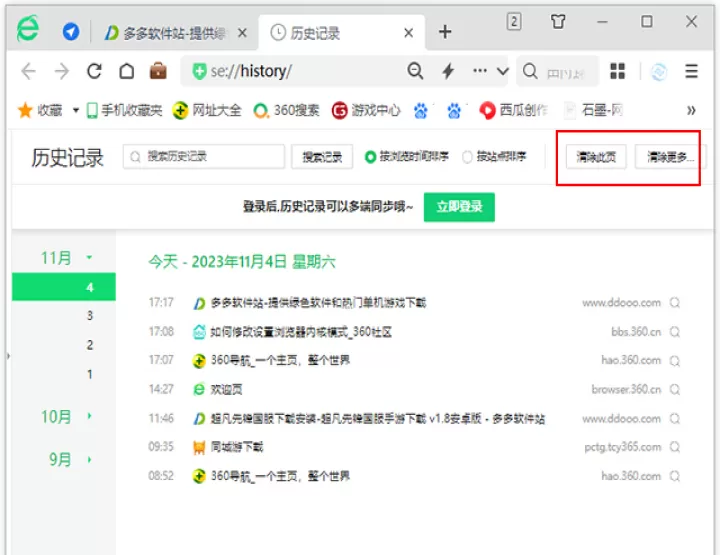Reload the page with refresh icon
The image size is (720, 555).
pyautogui.click(x=94, y=71)
